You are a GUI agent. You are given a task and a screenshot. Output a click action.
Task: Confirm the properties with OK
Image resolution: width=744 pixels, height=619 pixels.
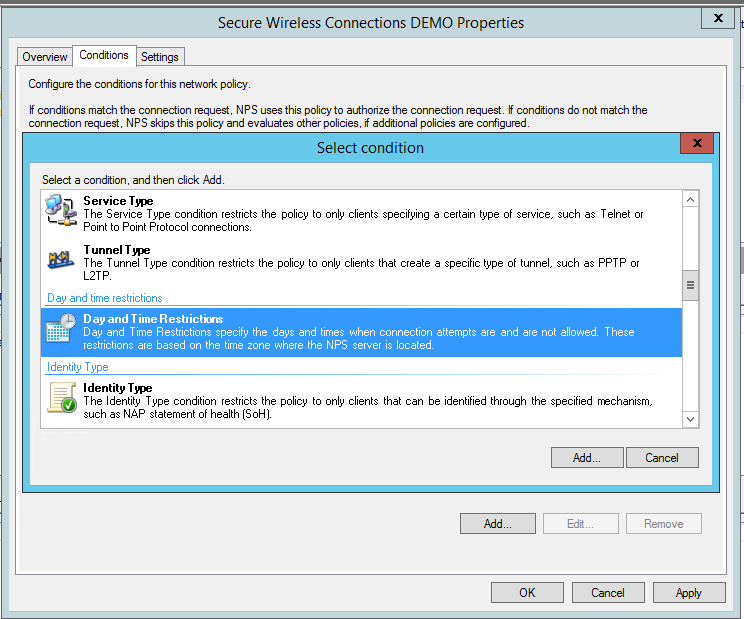click(527, 592)
